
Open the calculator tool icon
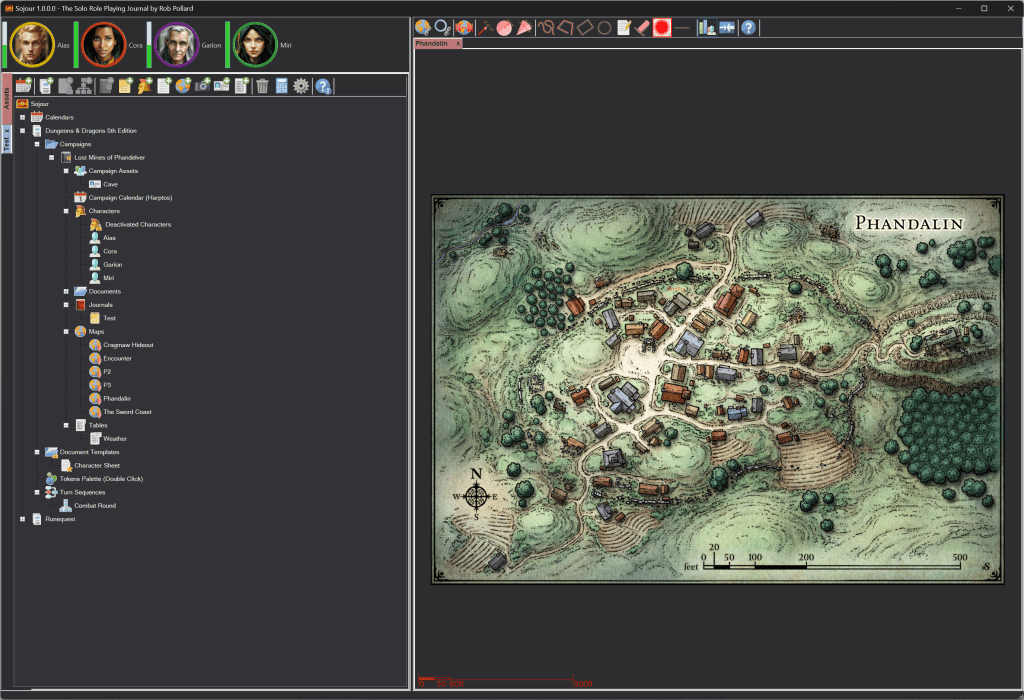click(281, 87)
